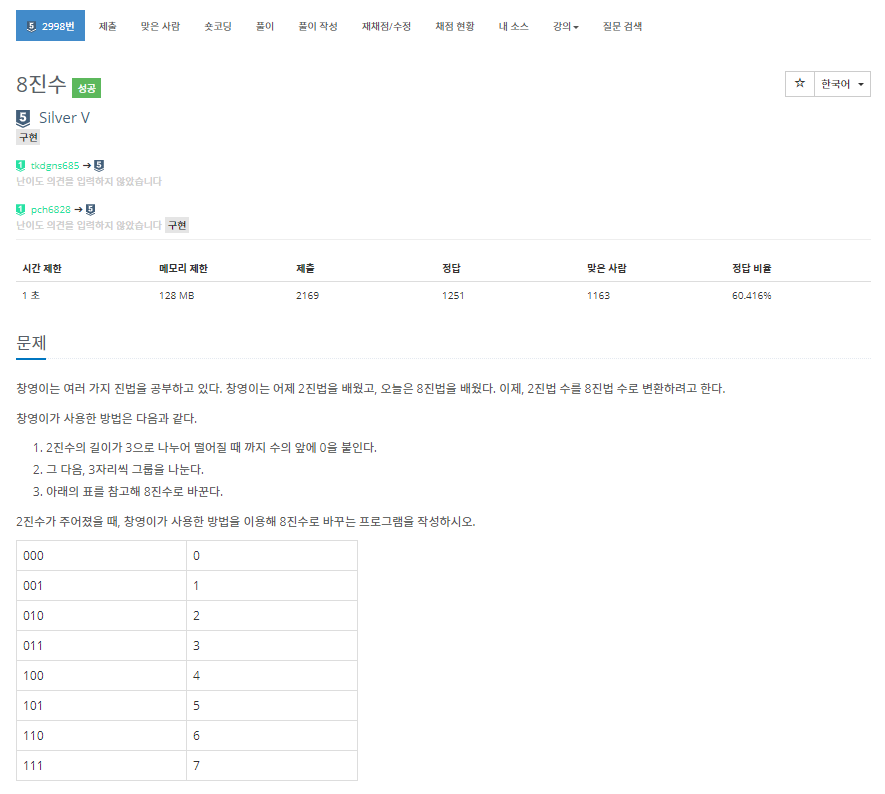This screenshot has width=885, height=794.
Task: Click the 문제 section heading
Action: 31,343
